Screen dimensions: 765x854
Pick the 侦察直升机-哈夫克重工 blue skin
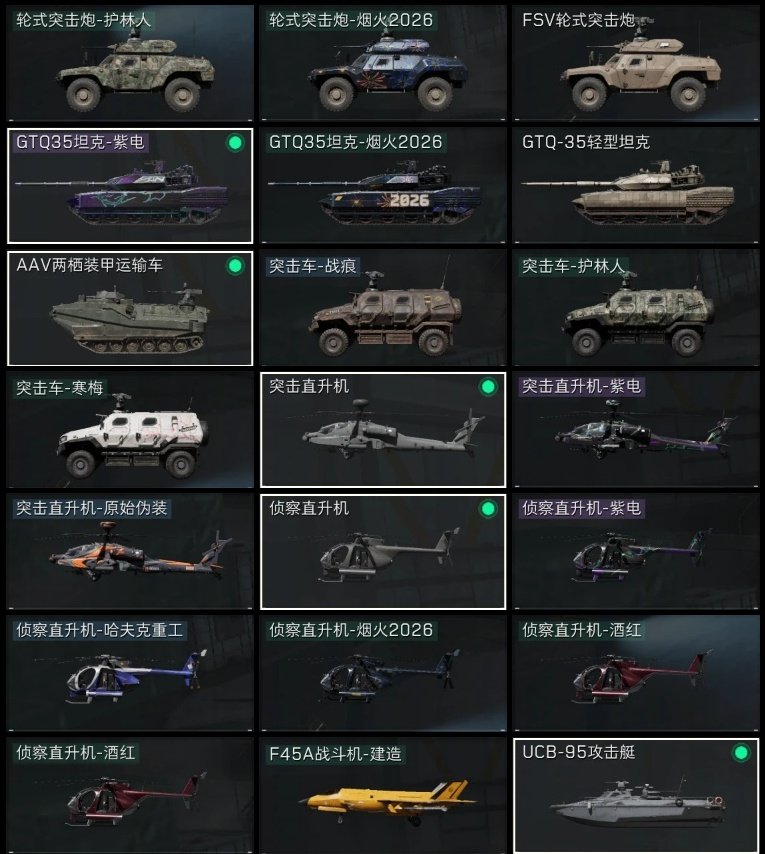(x=130, y=674)
